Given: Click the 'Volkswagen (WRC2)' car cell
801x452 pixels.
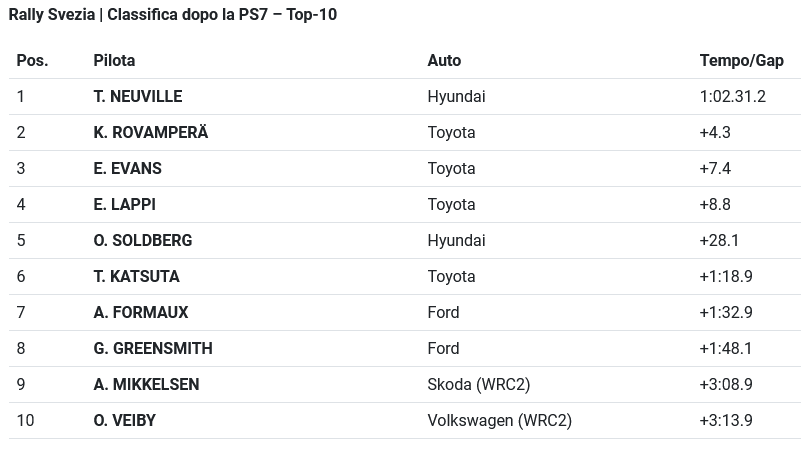Looking at the screenshot, I should click(x=499, y=421).
